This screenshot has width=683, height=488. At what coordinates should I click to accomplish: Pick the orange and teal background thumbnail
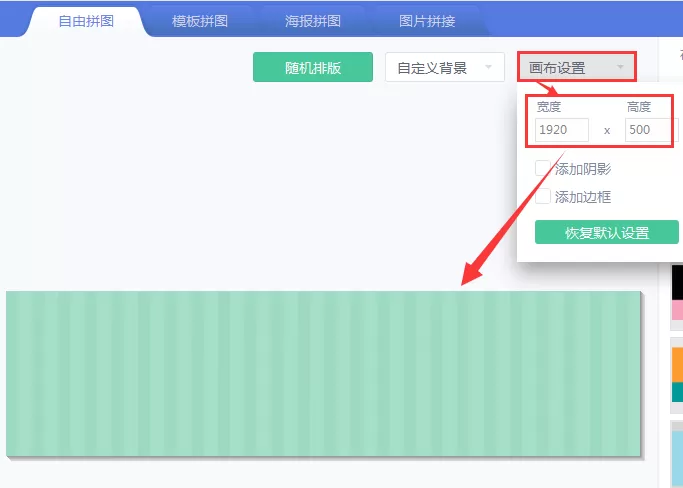tap(677, 375)
